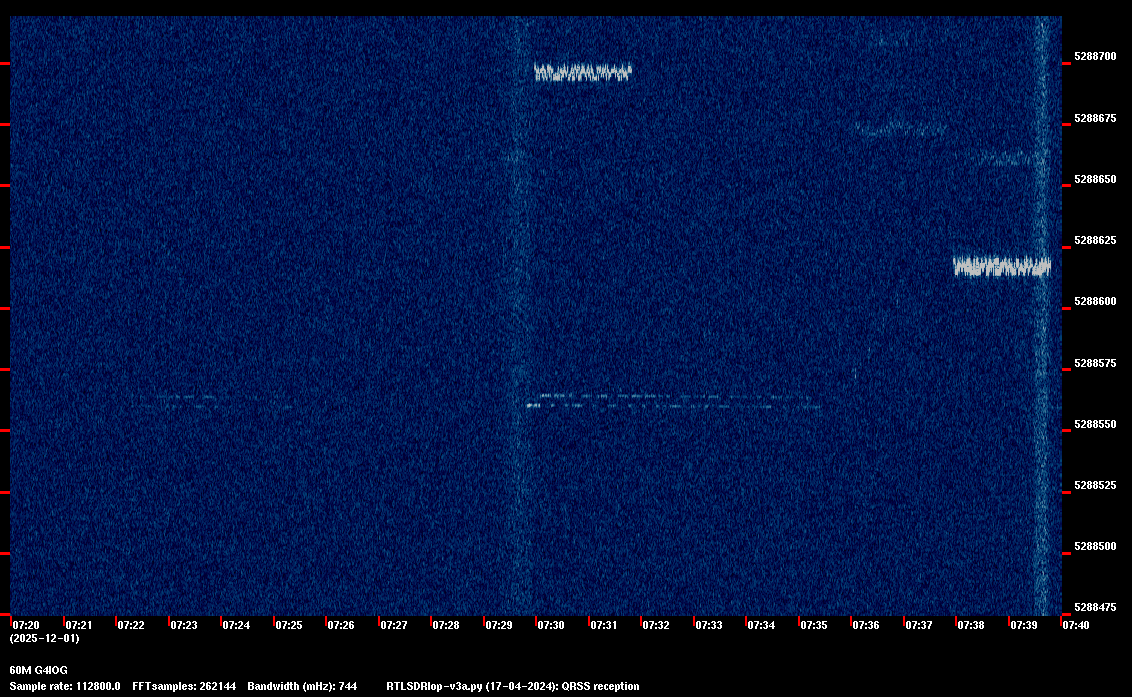Click the 5288575 frequency label

coord(1095,363)
